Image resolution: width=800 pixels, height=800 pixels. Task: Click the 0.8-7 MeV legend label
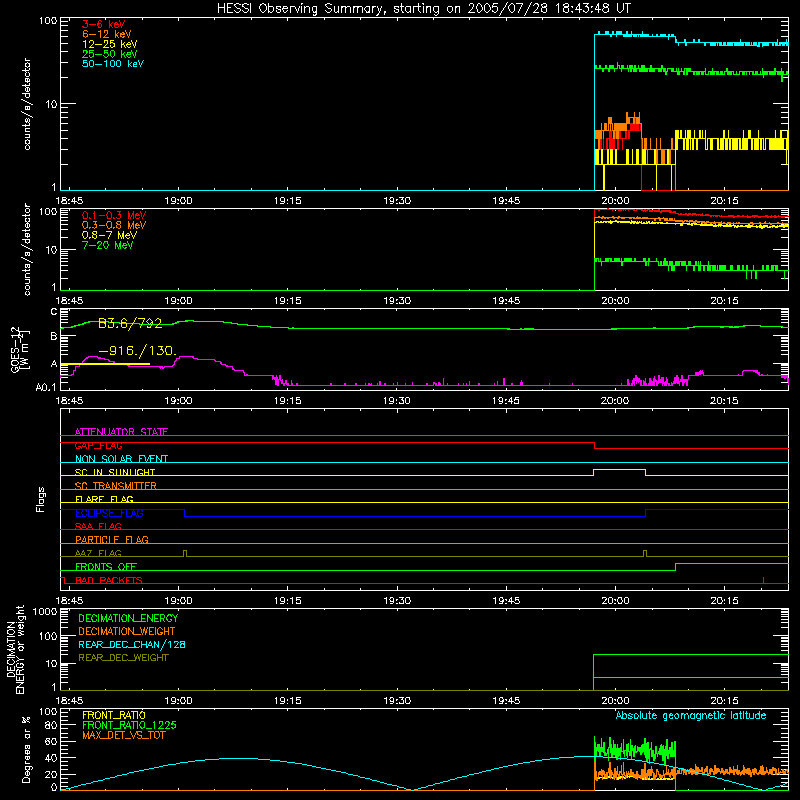(109, 235)
